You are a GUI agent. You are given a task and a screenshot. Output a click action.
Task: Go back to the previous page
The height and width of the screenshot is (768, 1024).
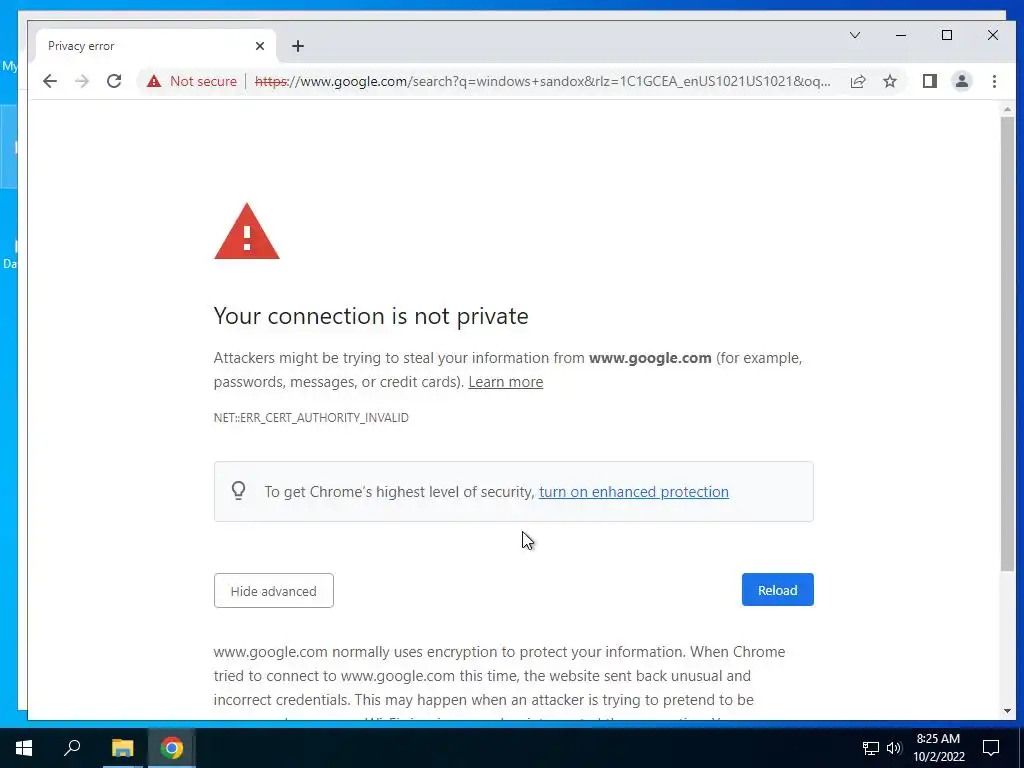point(50,81)
